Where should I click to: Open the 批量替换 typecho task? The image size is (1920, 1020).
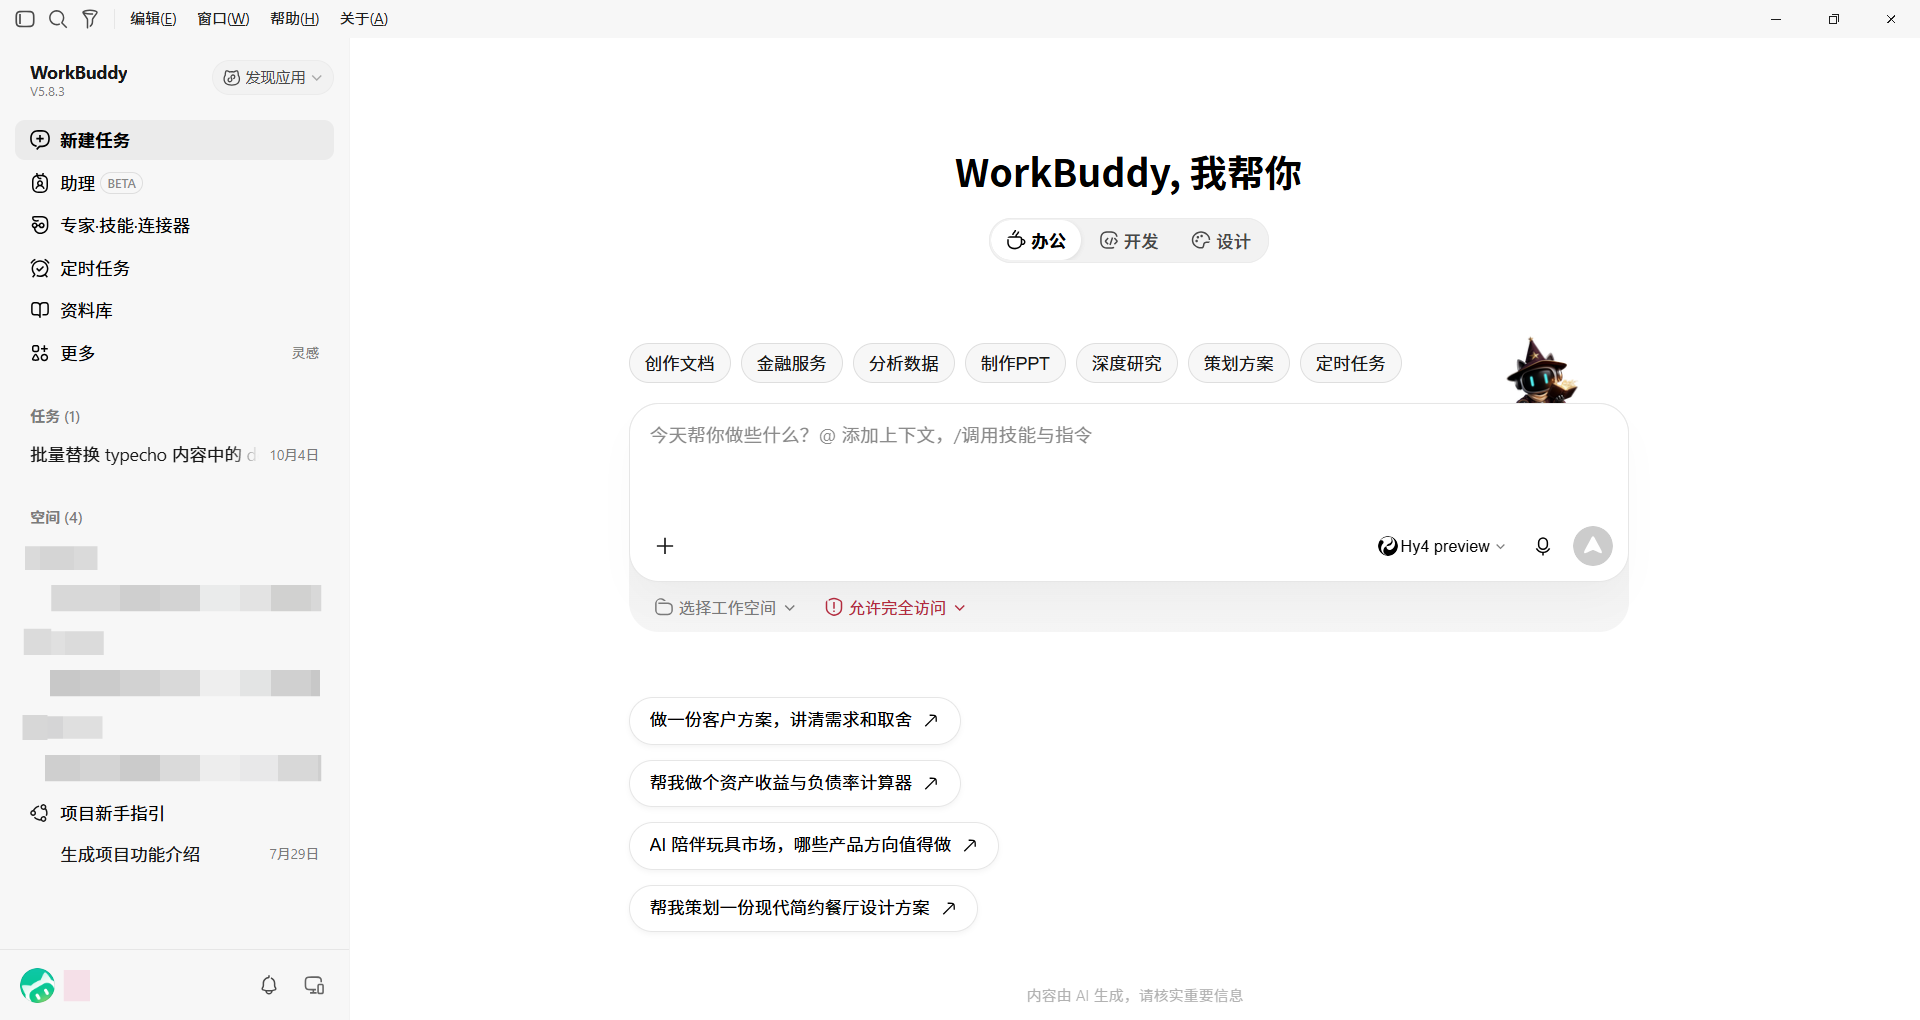click(x=174, y=455)
